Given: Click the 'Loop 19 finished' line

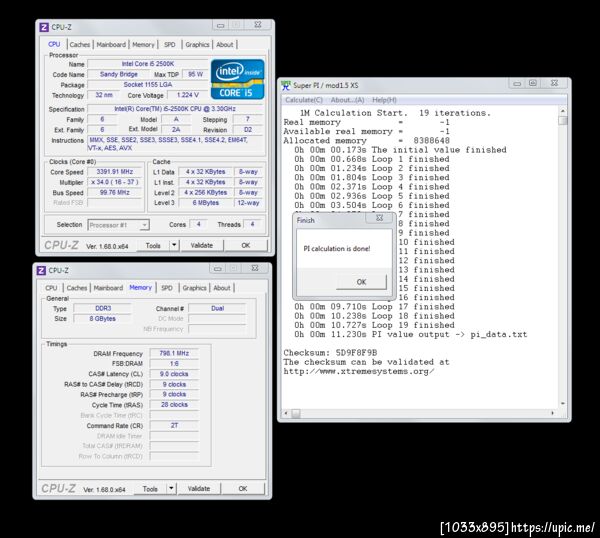Looking at the screenshot, I should tap(374, 325).
